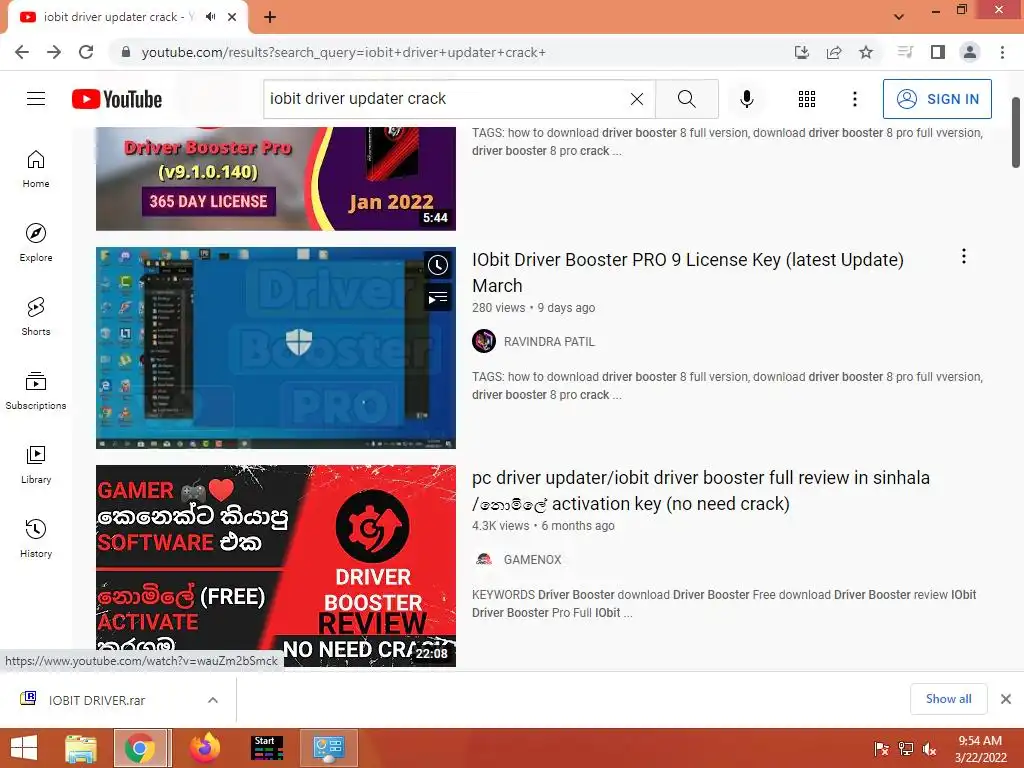Expand IOBIT DRIVER.rar download options arrow
Screen dimensions: 1024x768
tap(212, 700)
